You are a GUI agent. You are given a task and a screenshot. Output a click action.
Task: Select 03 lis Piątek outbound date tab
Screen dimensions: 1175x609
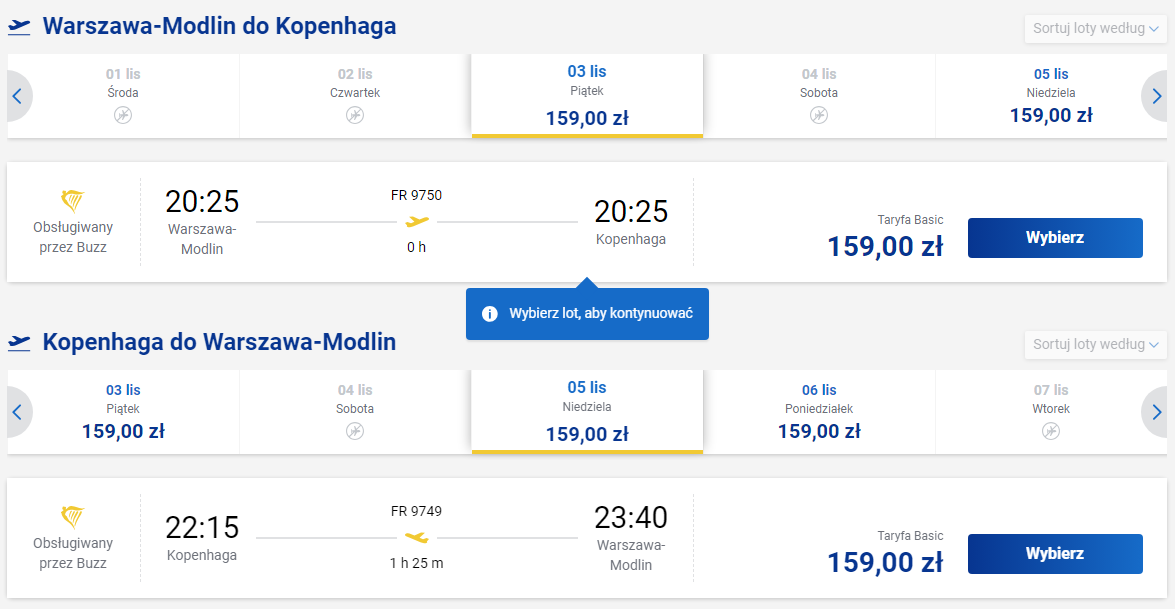(587, 96)
